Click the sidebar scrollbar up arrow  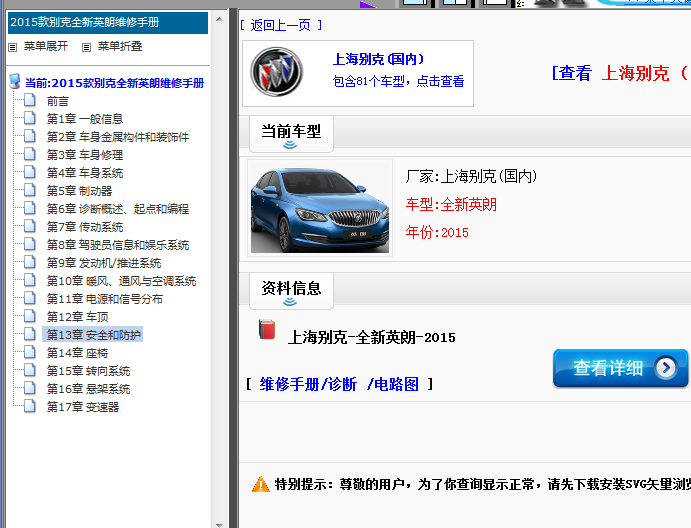pyautogui.click(x=219, y=19)
